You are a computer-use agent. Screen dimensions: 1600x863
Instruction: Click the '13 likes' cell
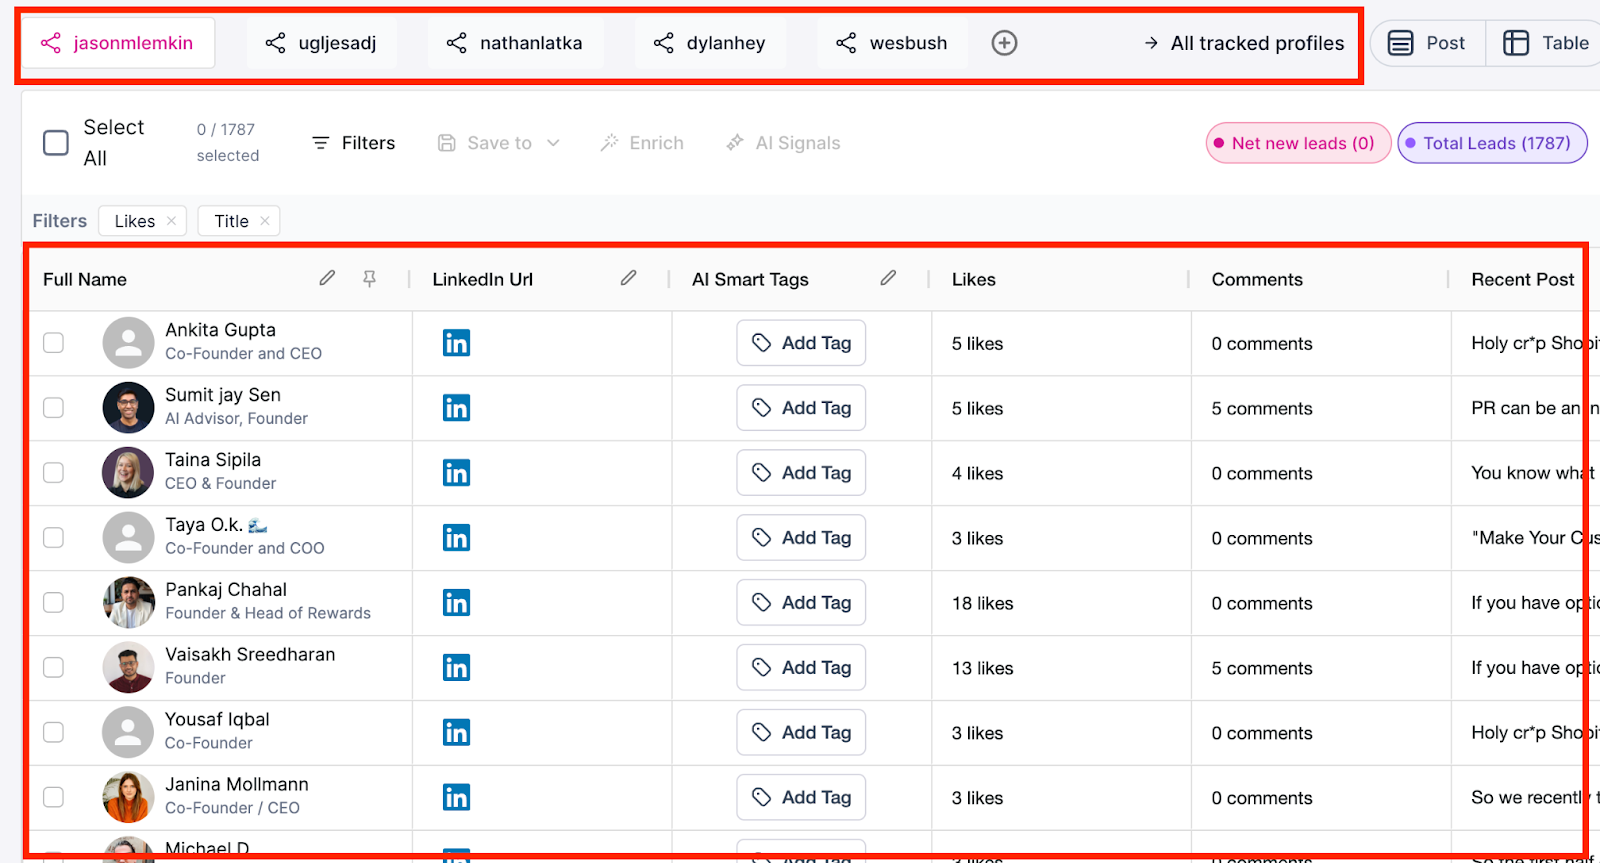pos(982,668)
